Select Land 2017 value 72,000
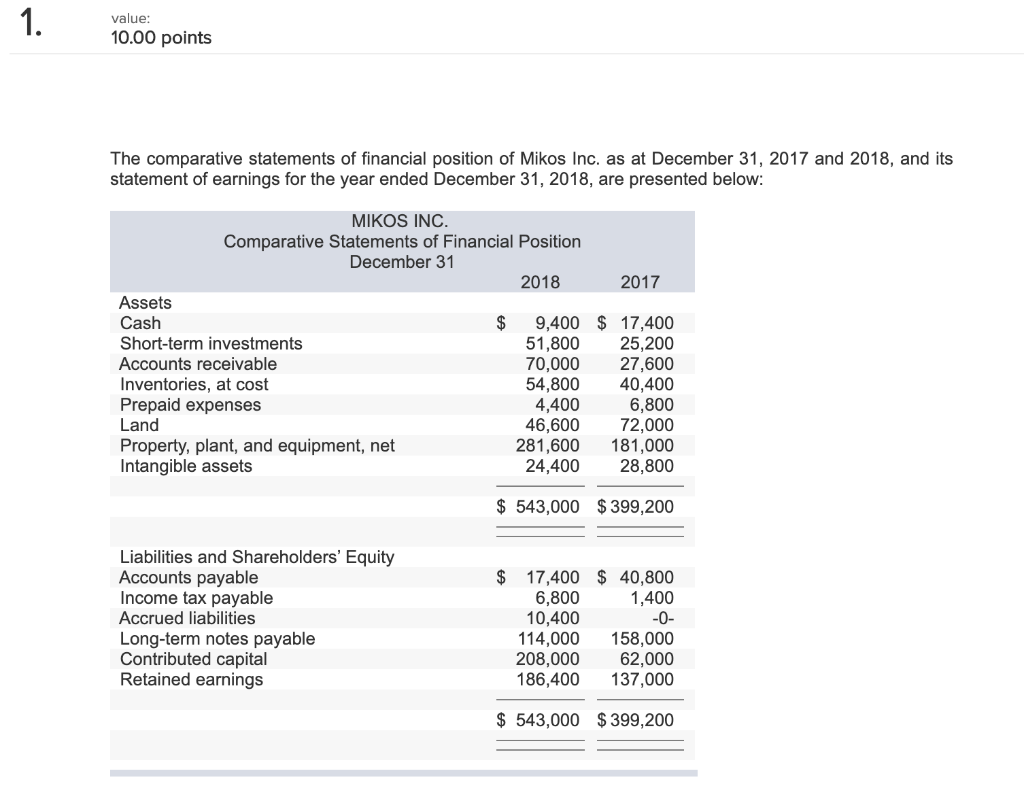 (647, 425)
